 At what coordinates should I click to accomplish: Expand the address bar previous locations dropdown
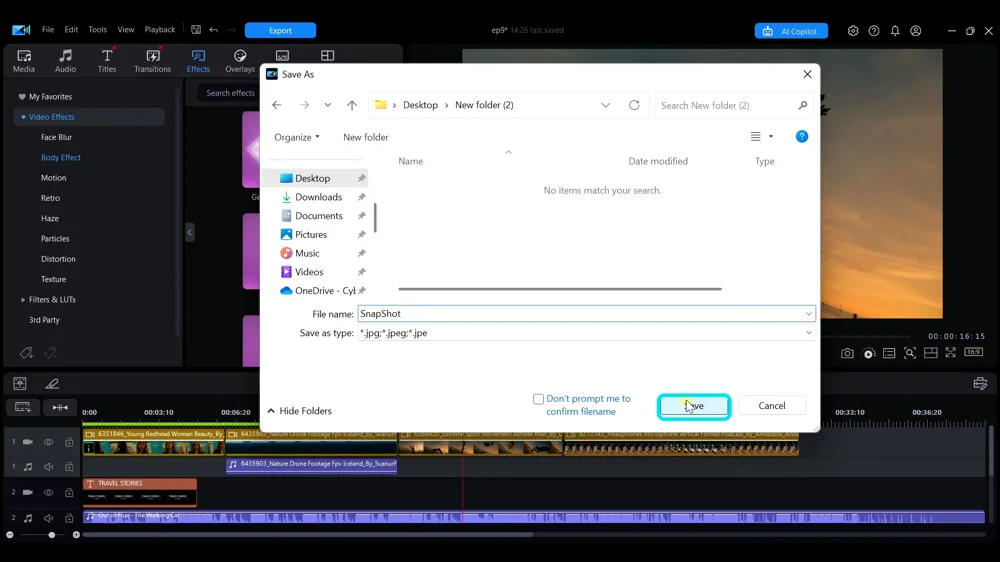coord(605,105)
